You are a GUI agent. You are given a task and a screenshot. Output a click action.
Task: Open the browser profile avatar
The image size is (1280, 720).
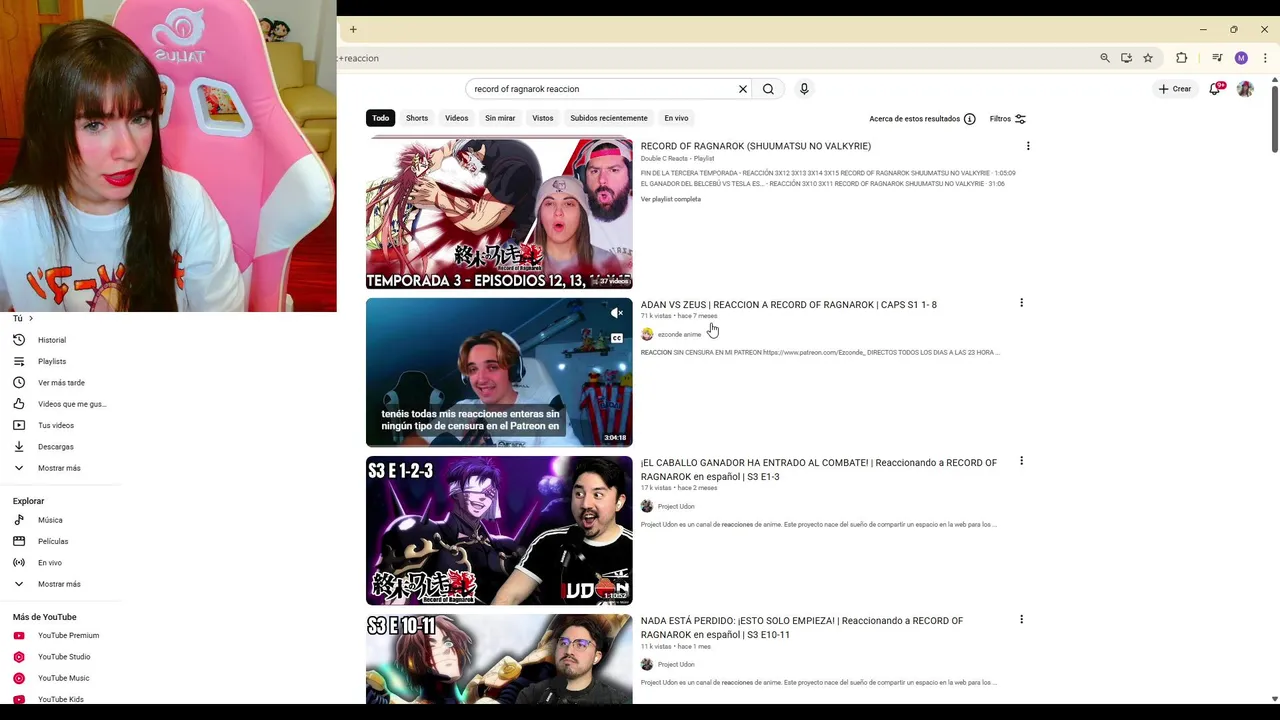point(1241,58)
